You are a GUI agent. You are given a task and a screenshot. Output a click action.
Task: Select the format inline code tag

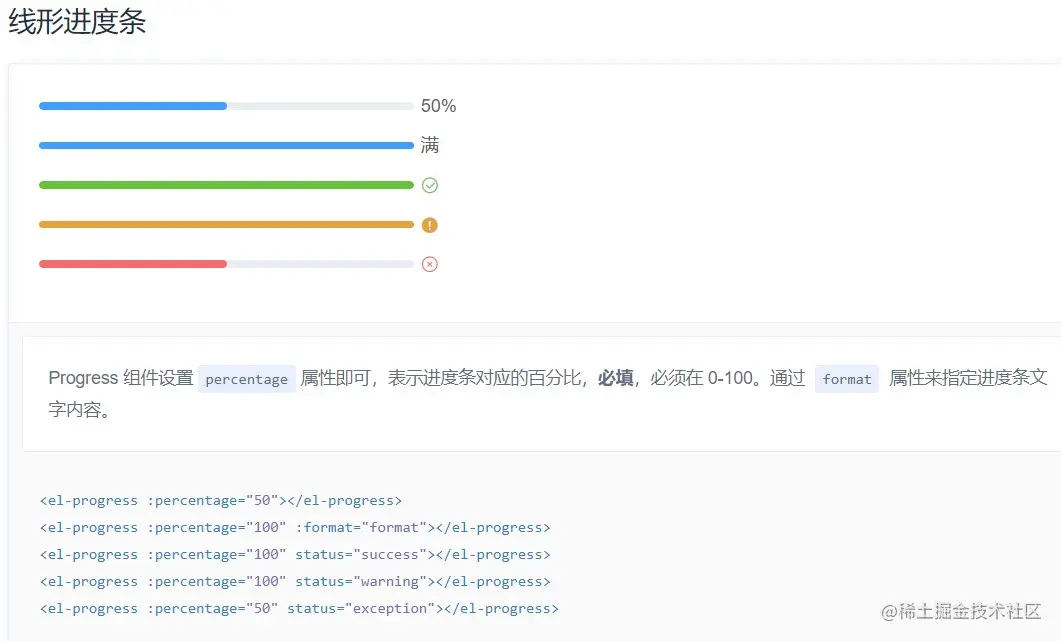click(846, 379)
